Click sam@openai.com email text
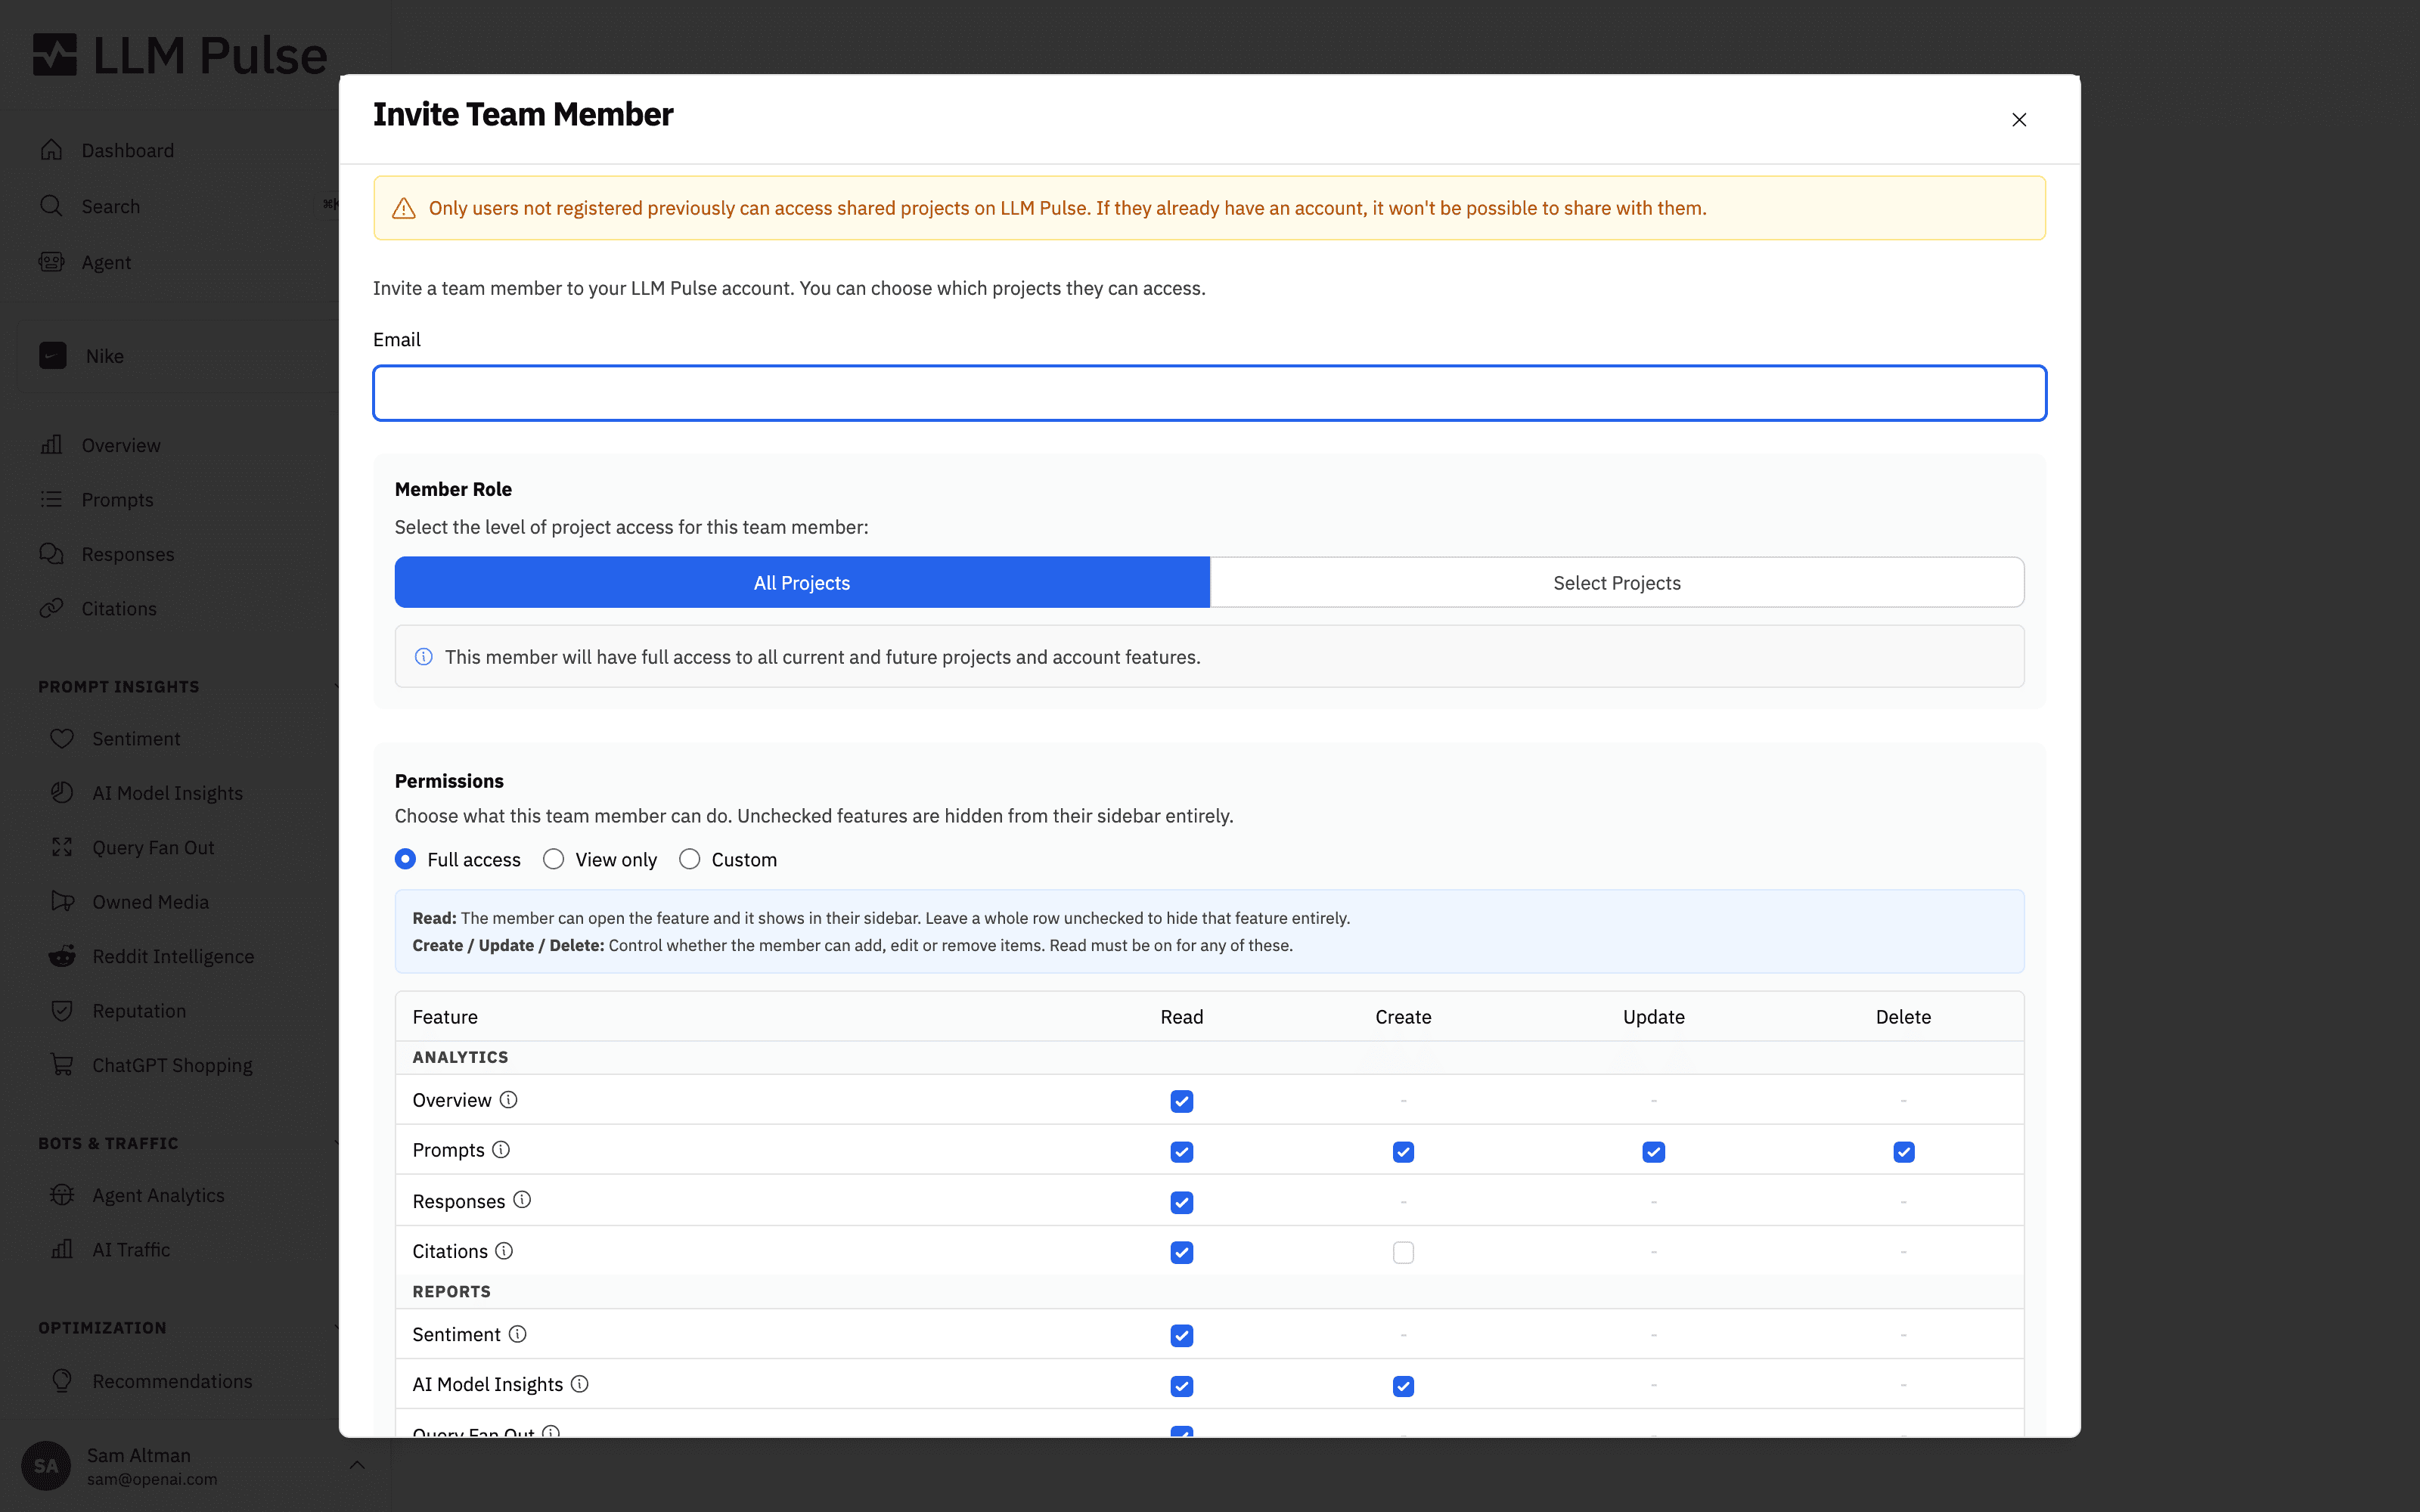Screen dimensions: 2420x1512 (x=152, y=1479)
